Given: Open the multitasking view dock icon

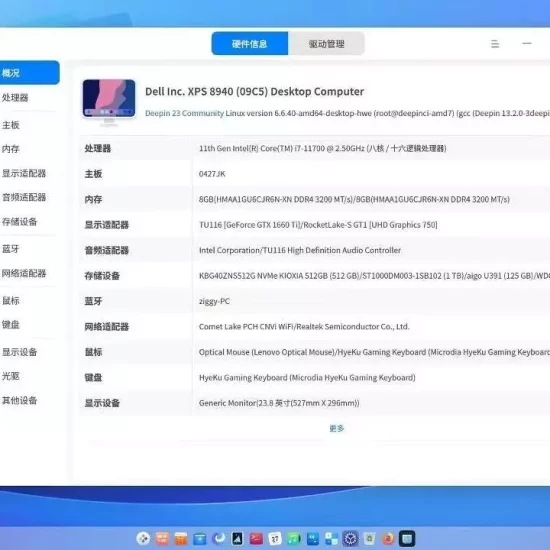Looking at the screenshot, I should point(162,538).
